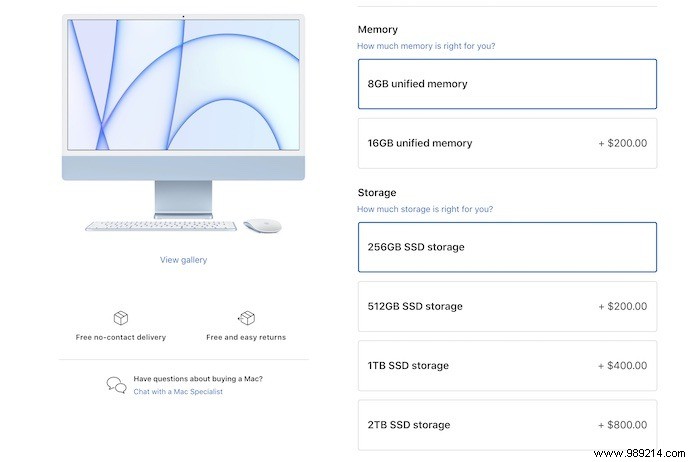The image size is (700, 462).
Task: Click the Magic Mouse image
Action: click(x=262, y=226)
